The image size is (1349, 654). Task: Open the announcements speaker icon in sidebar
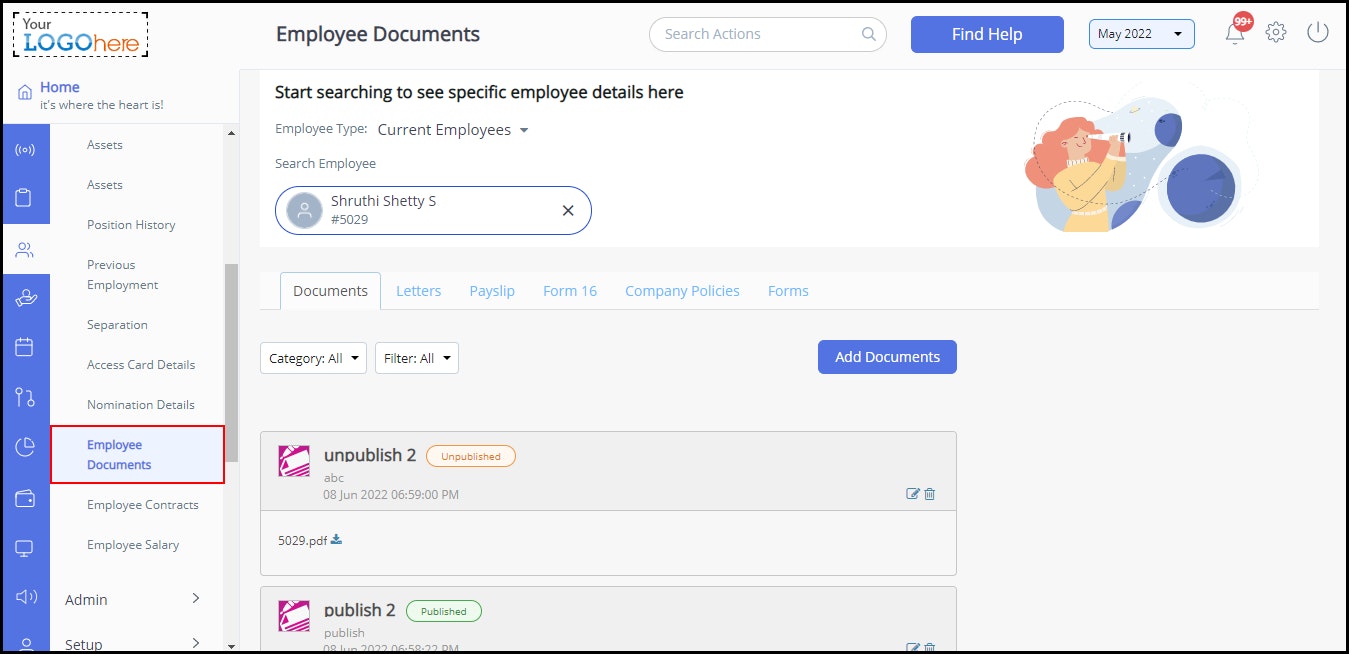tap(26, 597)
